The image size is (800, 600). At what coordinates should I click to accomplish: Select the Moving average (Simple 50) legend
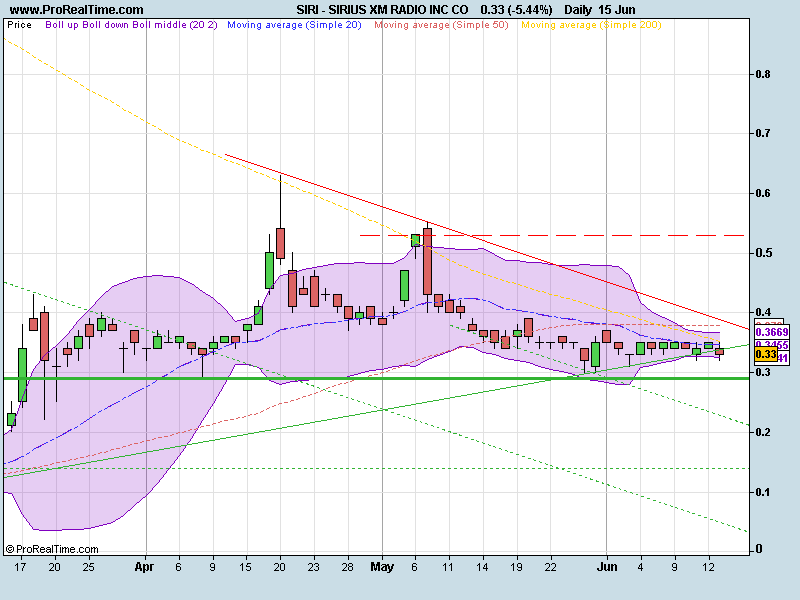(x=441, y=25)
